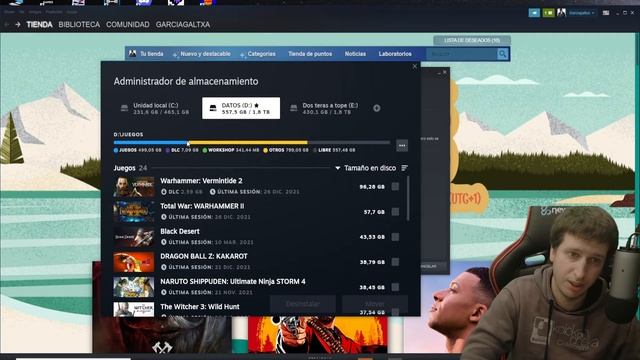Add a new drive with plus icon
This screenshot has width=640, height=360.
click(377, 108)
